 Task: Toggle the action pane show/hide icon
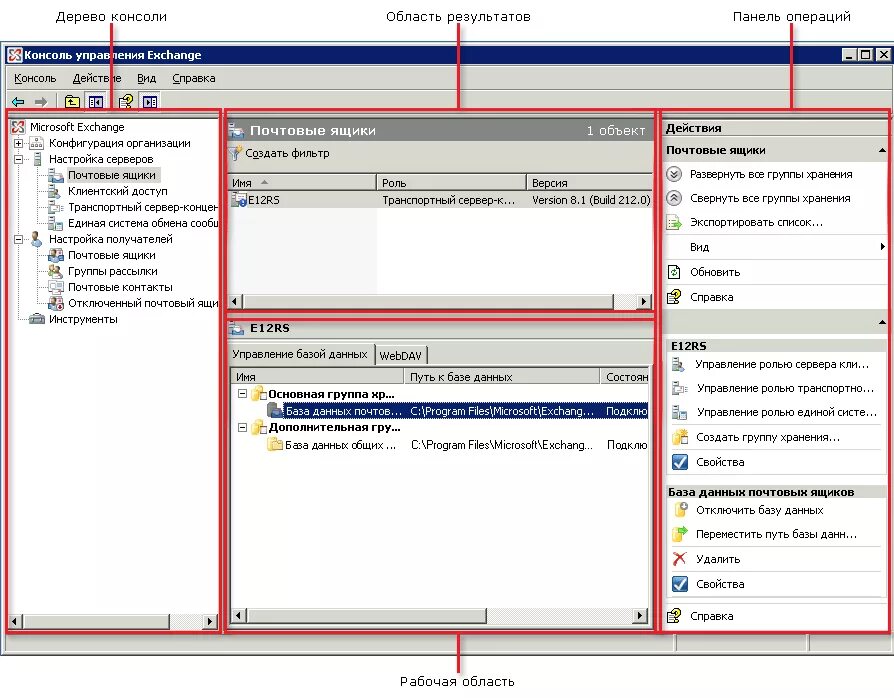(149, 102)
